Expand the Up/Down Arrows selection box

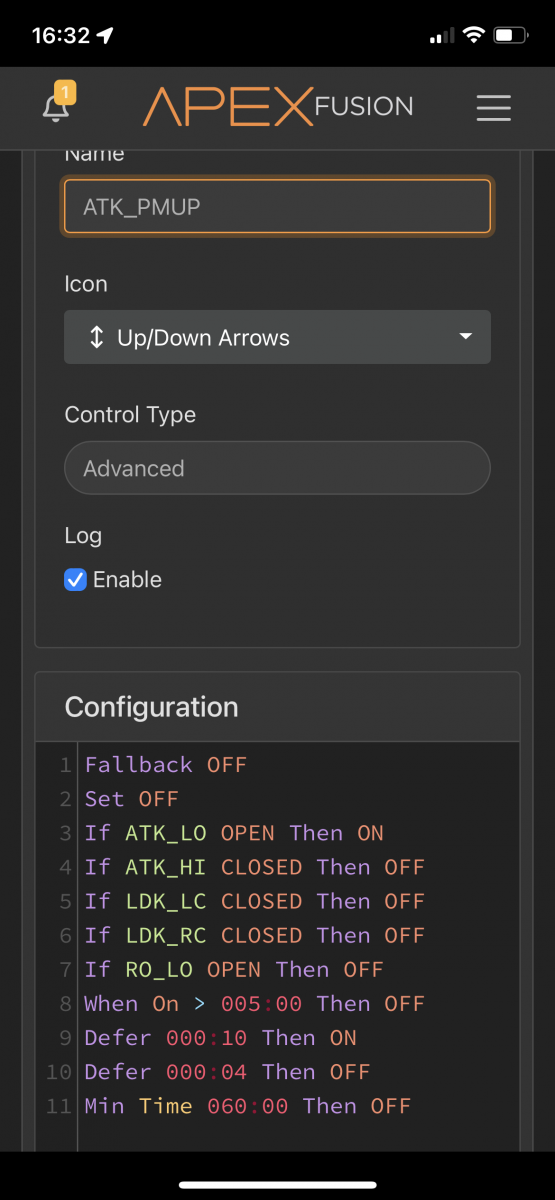[277, 337]
